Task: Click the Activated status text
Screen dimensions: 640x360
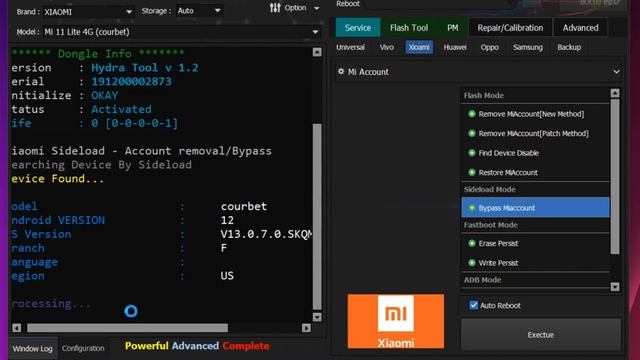Action: (x=121, y=109)
